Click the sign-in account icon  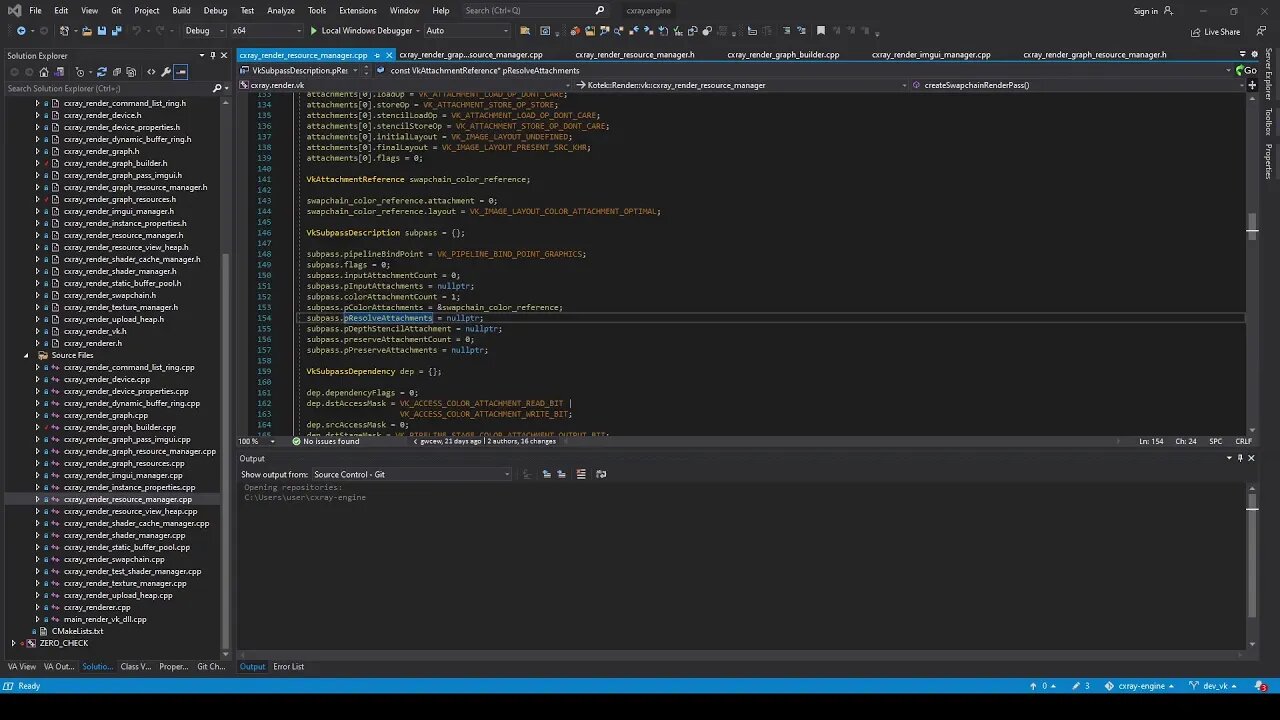pyautogui.click(x=1168, y=11)
